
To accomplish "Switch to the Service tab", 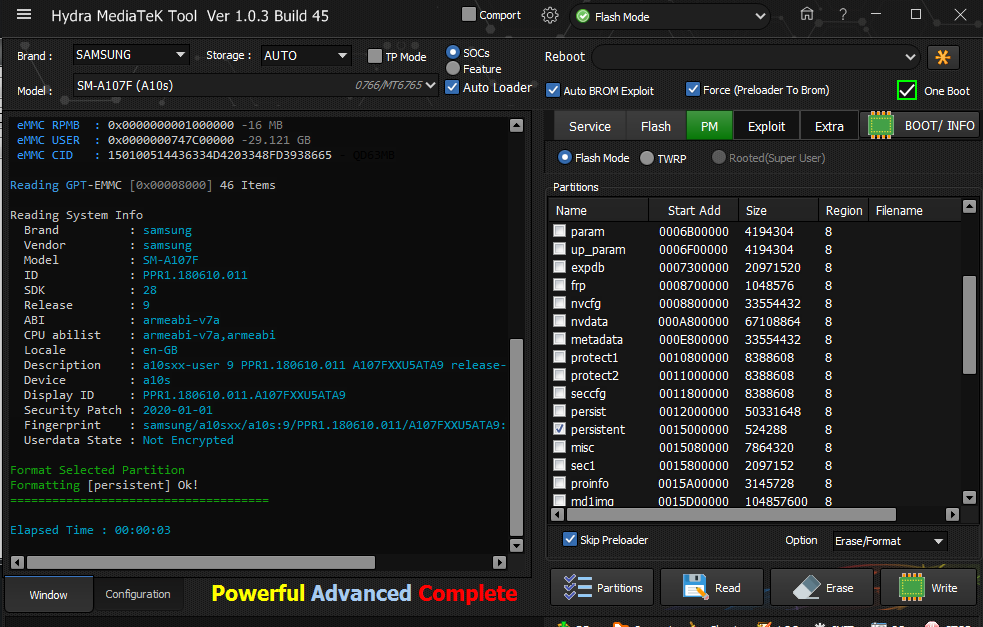I will 590,126.
